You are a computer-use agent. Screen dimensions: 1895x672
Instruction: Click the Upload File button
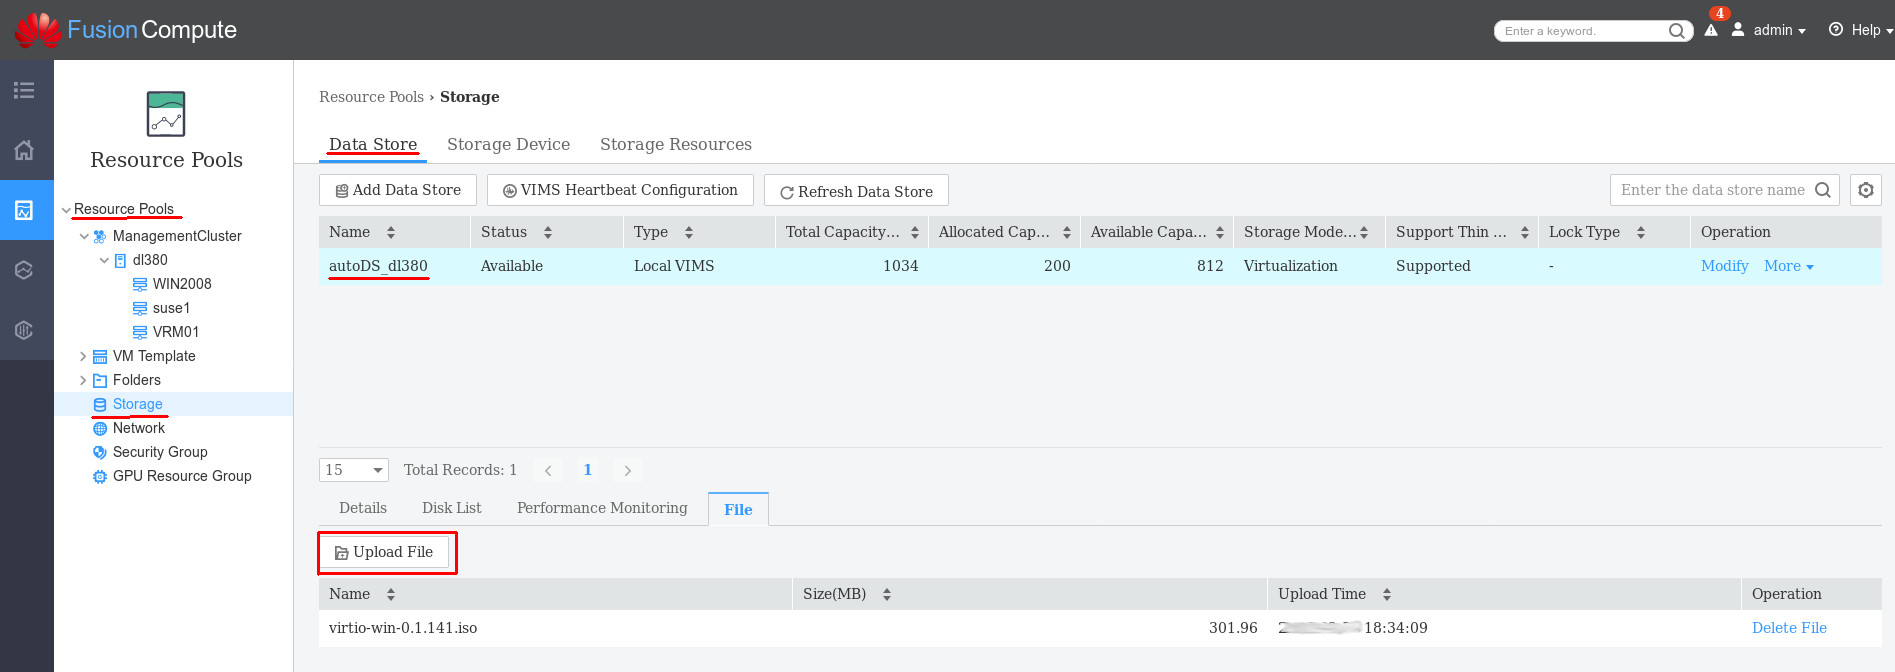385,552
